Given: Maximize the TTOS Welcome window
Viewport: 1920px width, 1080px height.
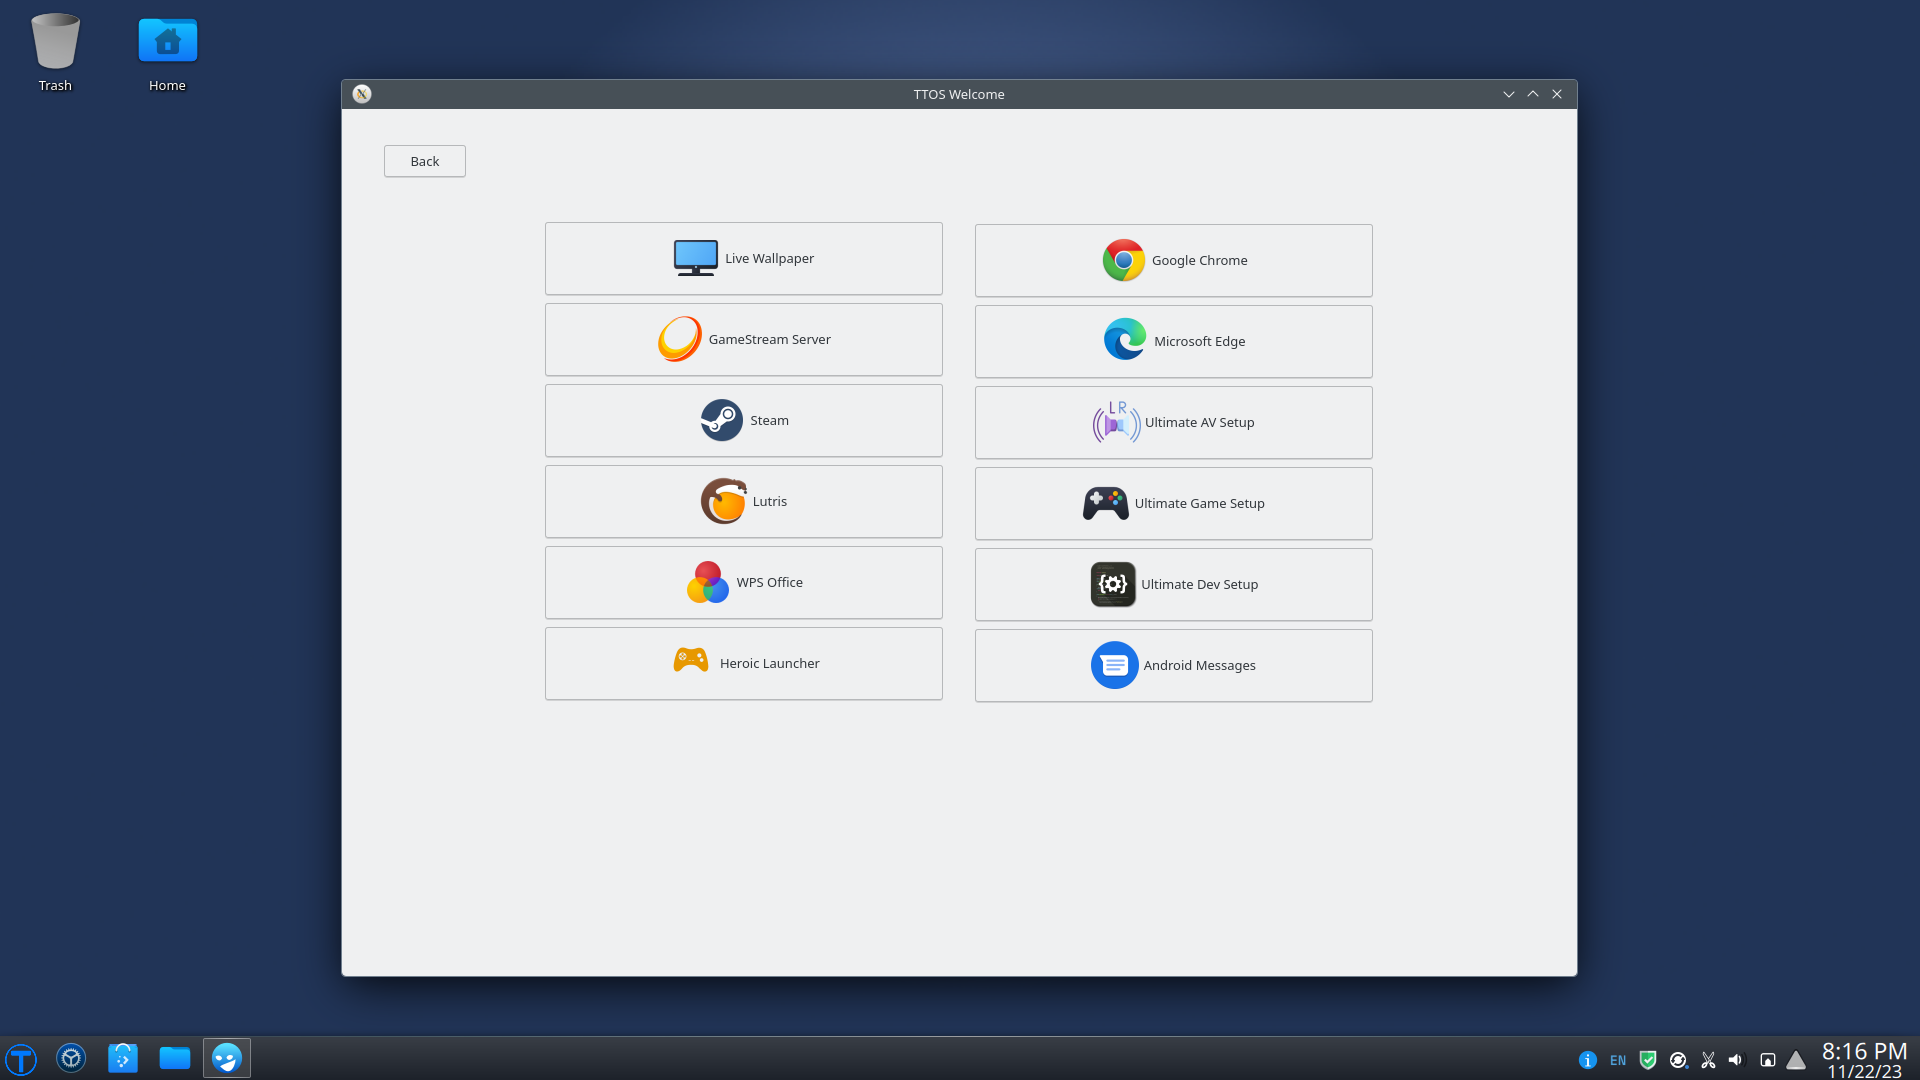Looking at the screenshot, I should tap(1533, 94).
